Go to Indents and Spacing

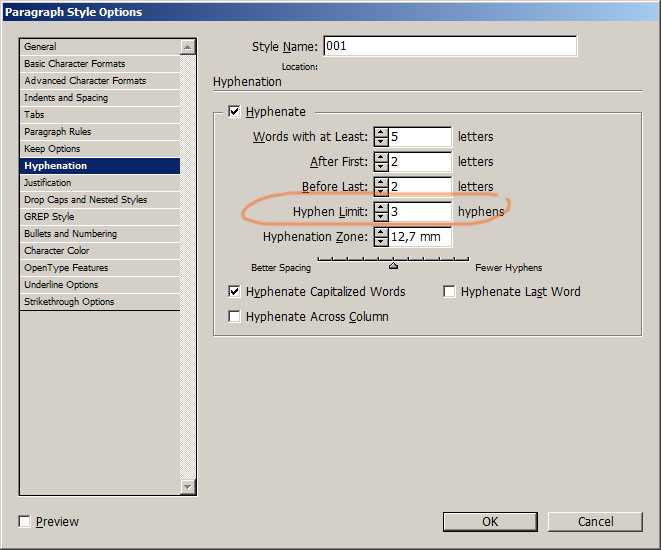point(100,98)
